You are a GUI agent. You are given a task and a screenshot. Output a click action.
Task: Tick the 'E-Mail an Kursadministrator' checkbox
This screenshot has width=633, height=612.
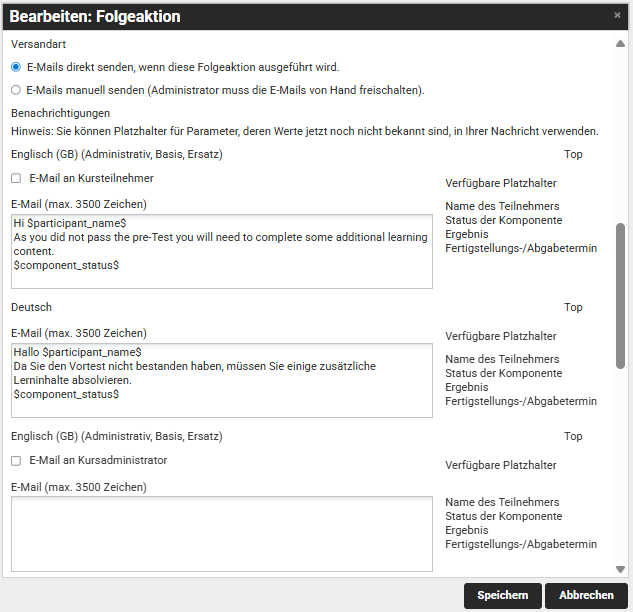pos(16,461)
